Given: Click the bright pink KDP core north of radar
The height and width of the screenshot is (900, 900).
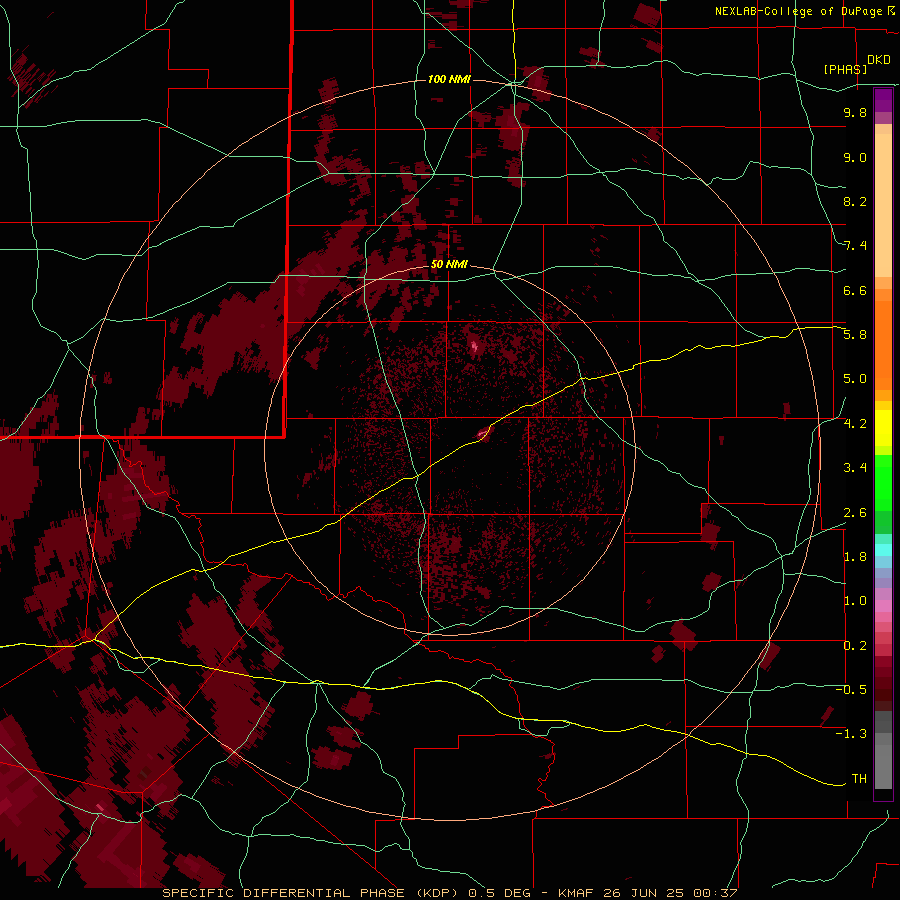Looking at the screenshot, I should 475,346.
